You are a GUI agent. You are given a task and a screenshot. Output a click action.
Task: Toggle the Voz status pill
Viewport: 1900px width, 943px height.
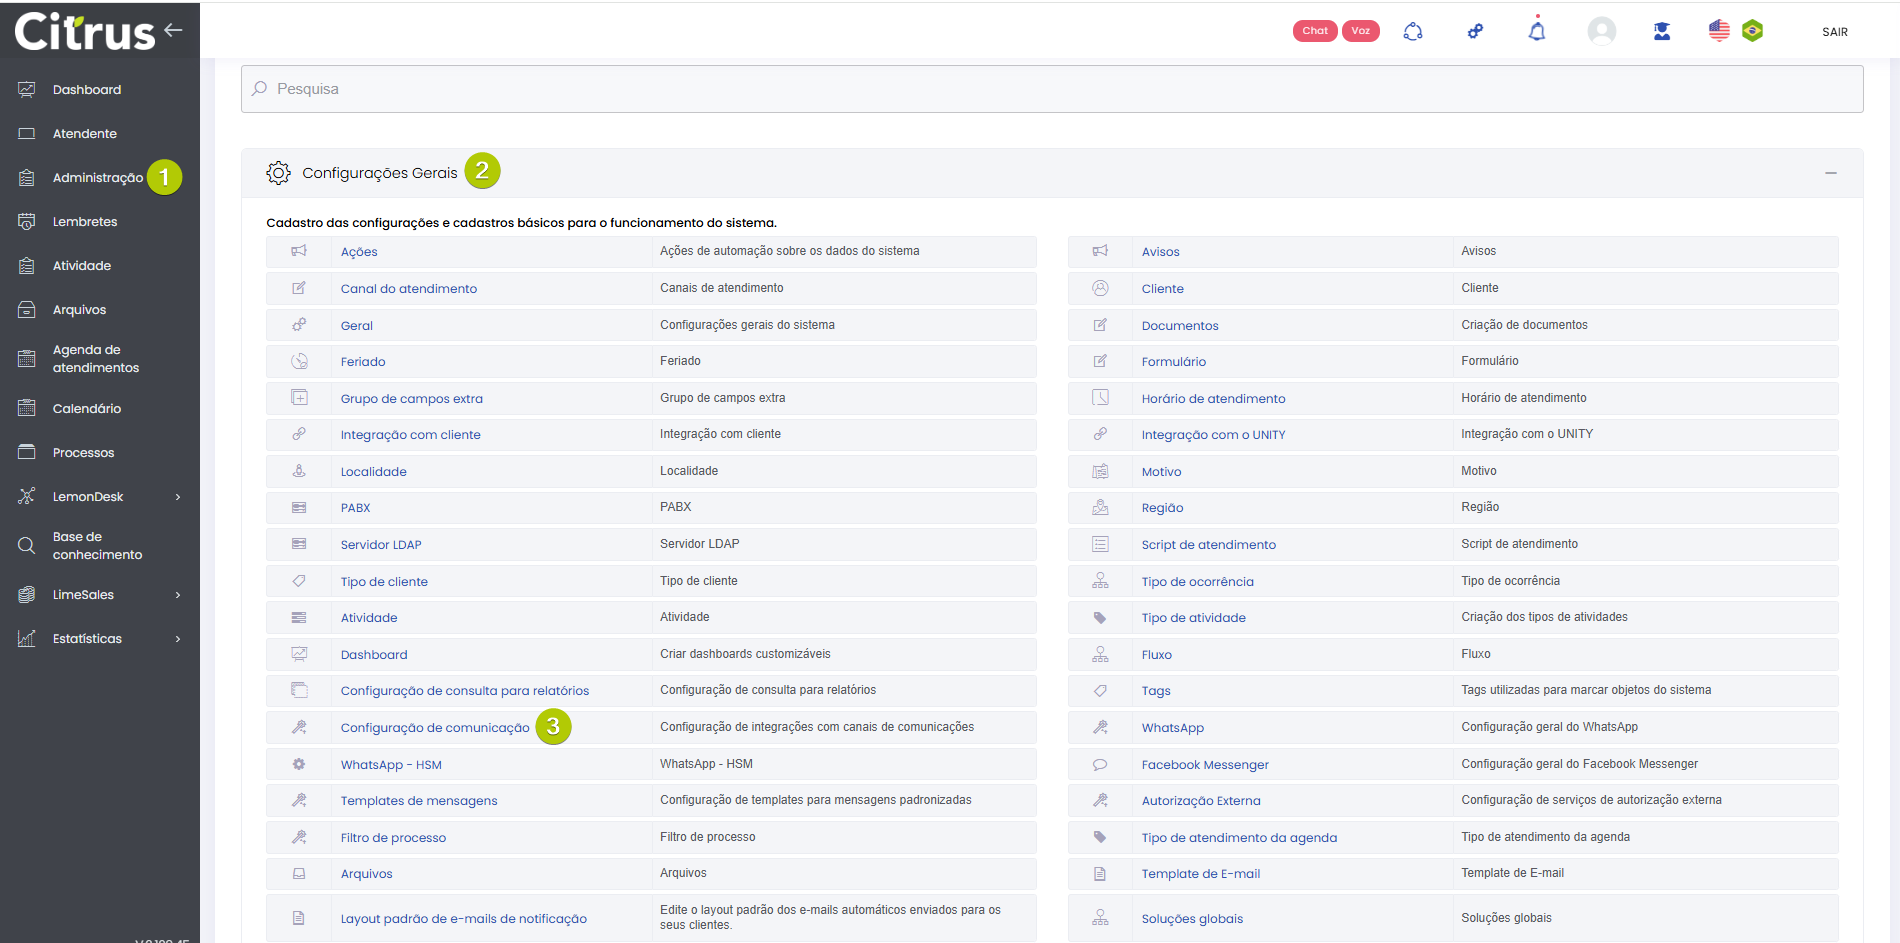tap(1360, 31)
